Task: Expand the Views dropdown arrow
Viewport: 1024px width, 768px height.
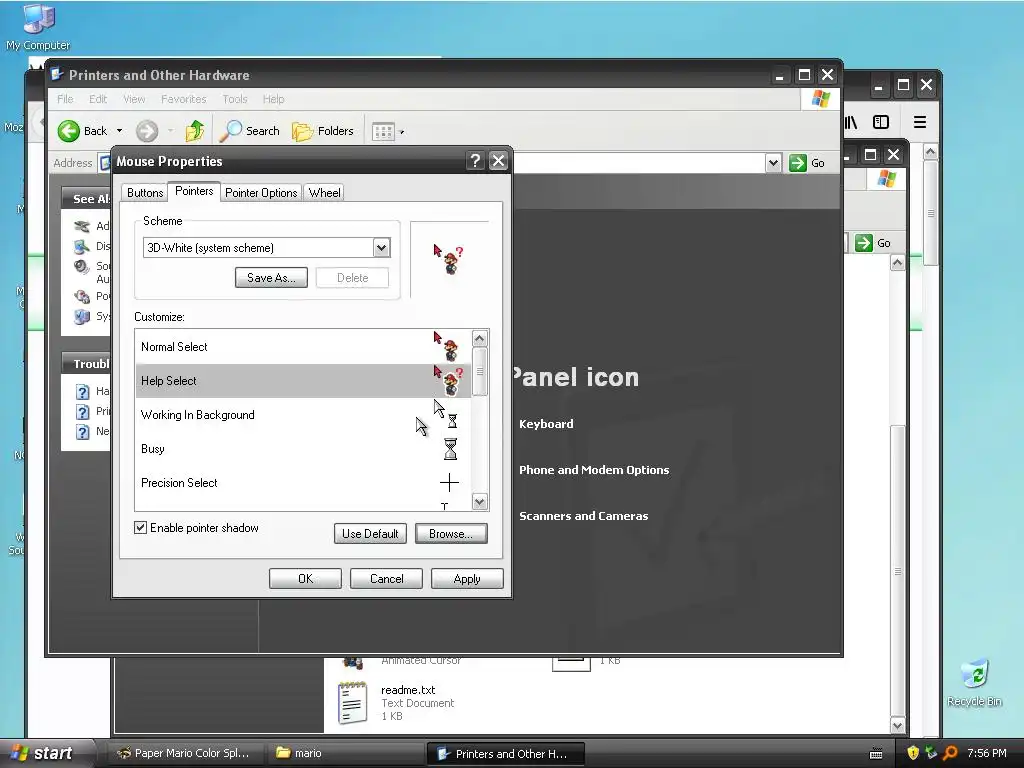Action: (x=402, y=133)
